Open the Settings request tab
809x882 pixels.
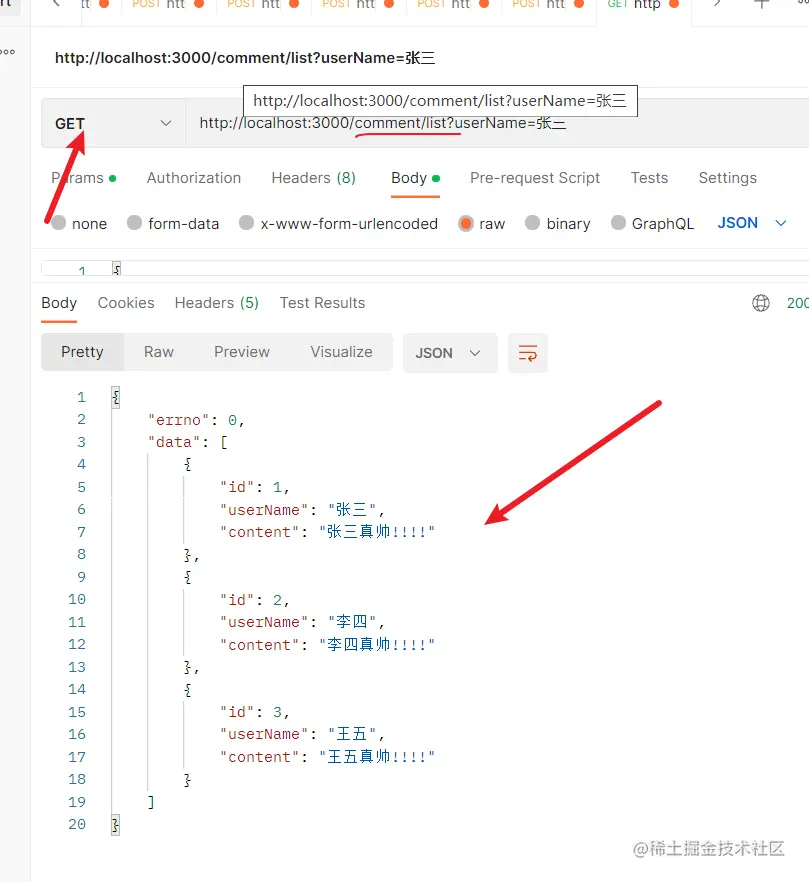coord(727,178)
